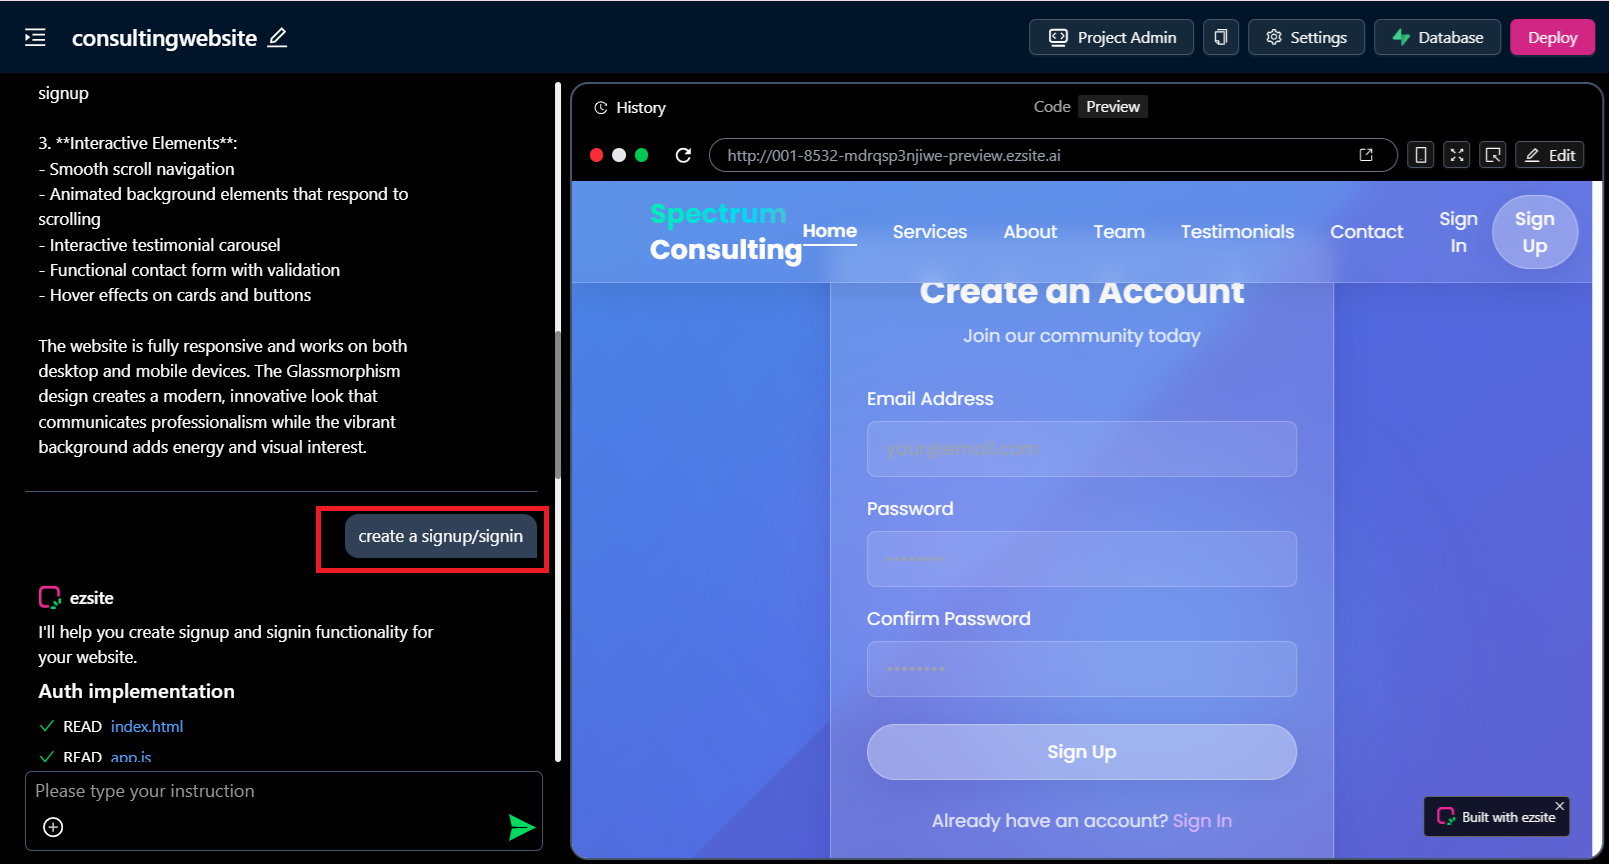Switch to the Code tab
The width and height of the screenshot is (1609, 864).
1051,107
